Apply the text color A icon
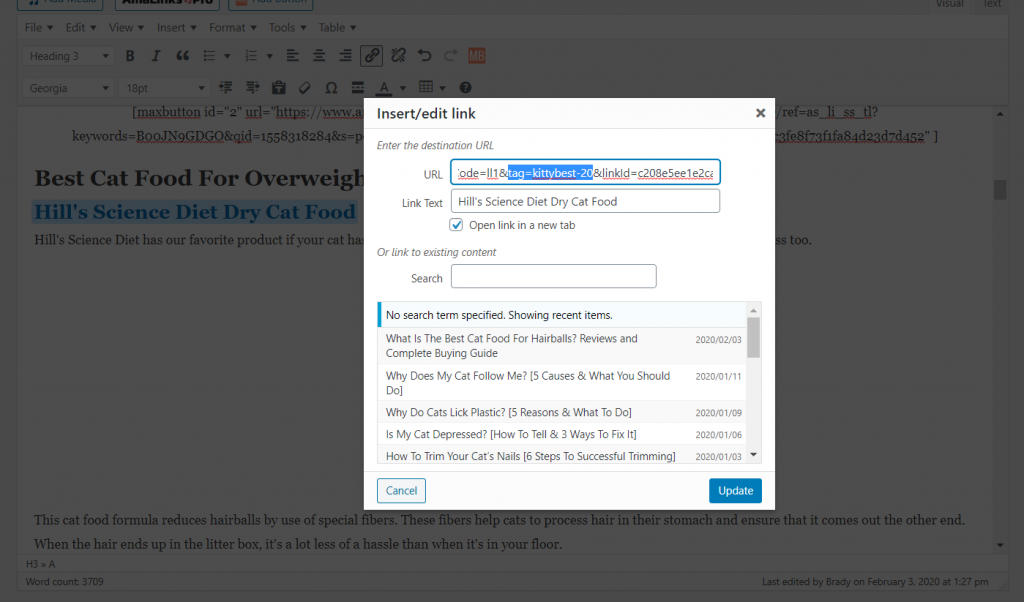Image resolution: width=1024 pixels, height=602 pixels. click(x=384, y=87)
